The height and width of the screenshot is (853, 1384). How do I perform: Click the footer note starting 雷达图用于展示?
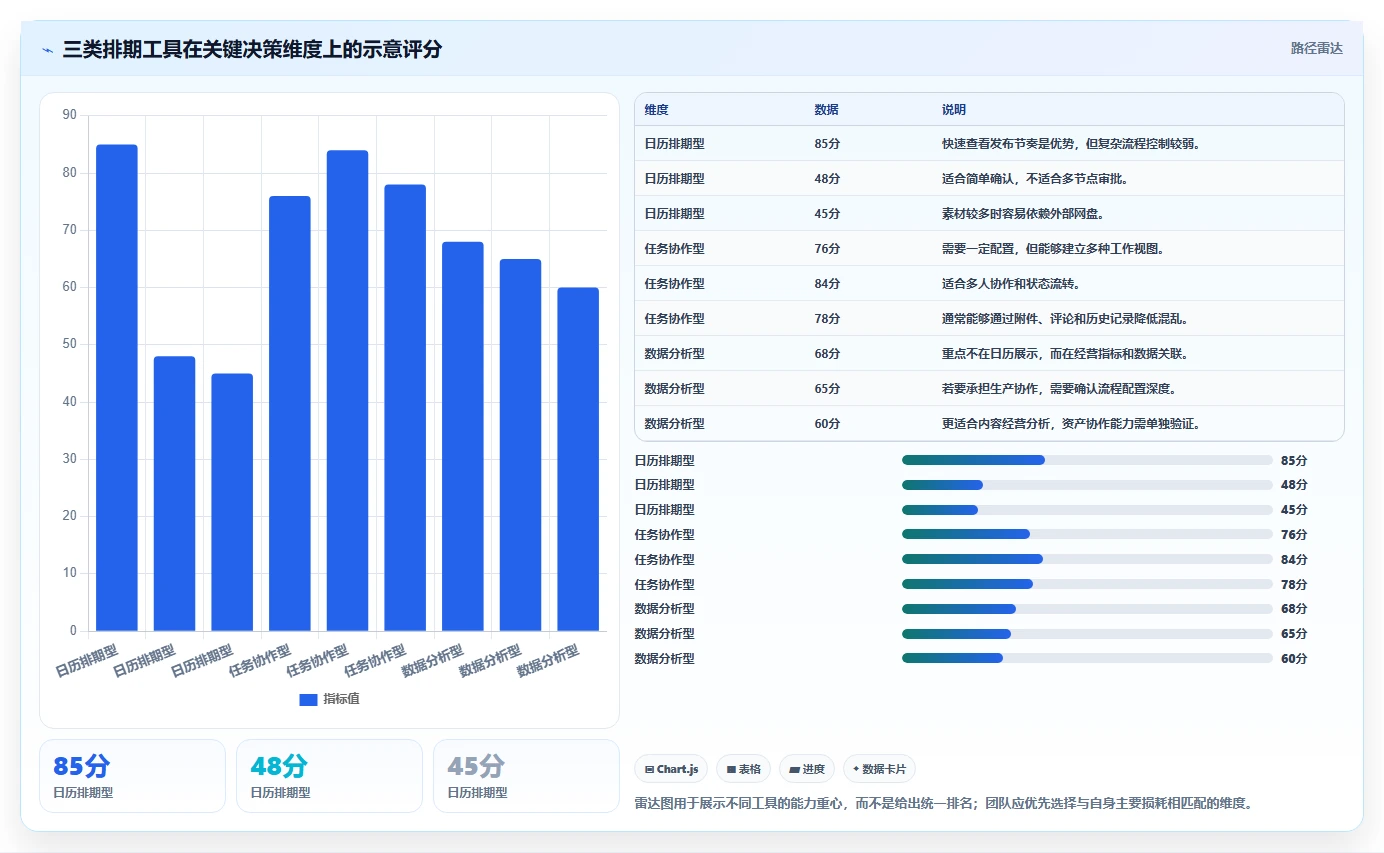click(x=944, y=802)
